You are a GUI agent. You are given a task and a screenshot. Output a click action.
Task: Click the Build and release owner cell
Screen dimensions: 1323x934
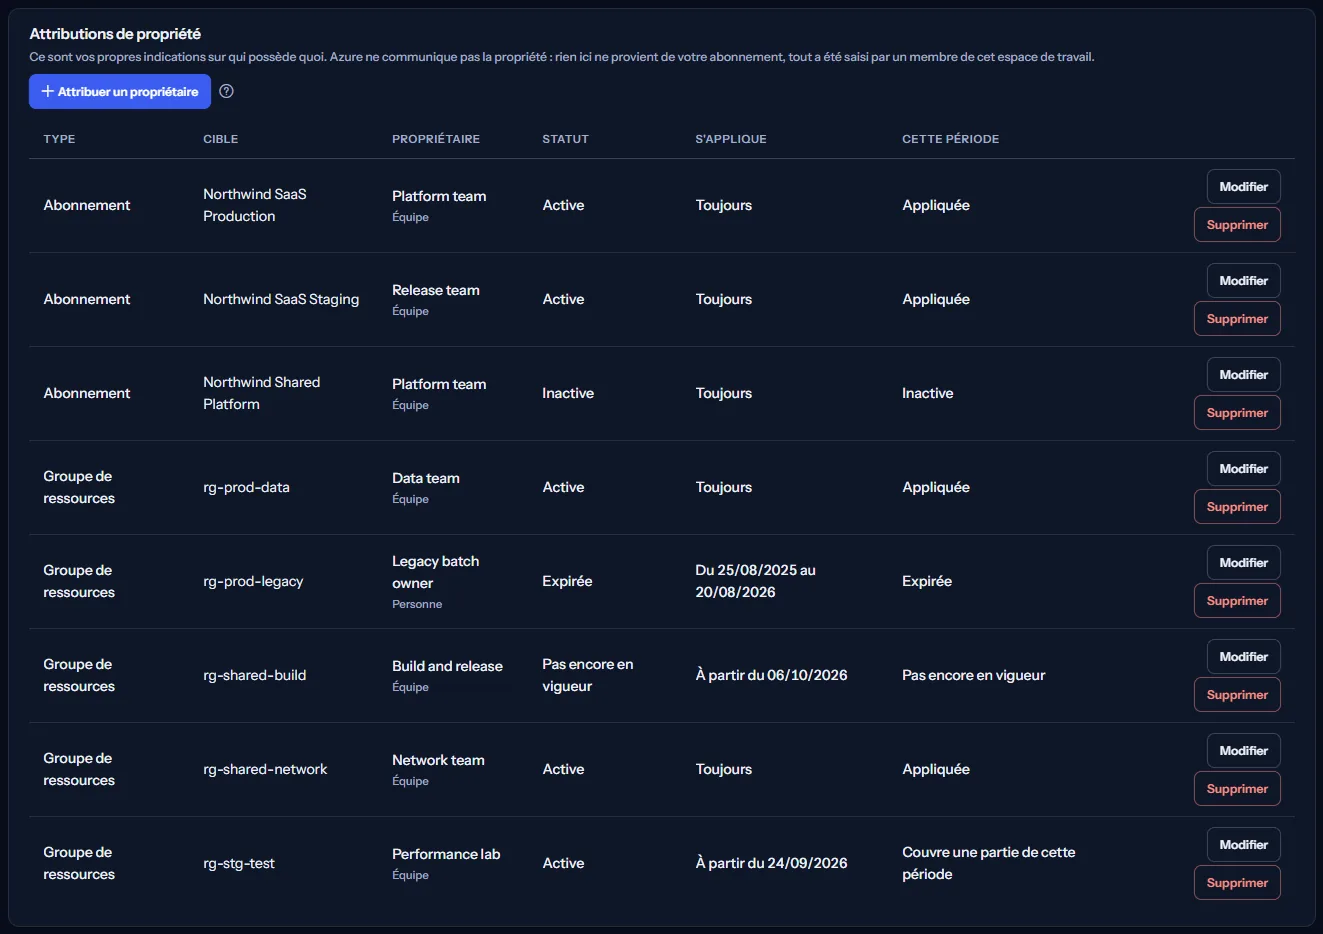point(447,675)
